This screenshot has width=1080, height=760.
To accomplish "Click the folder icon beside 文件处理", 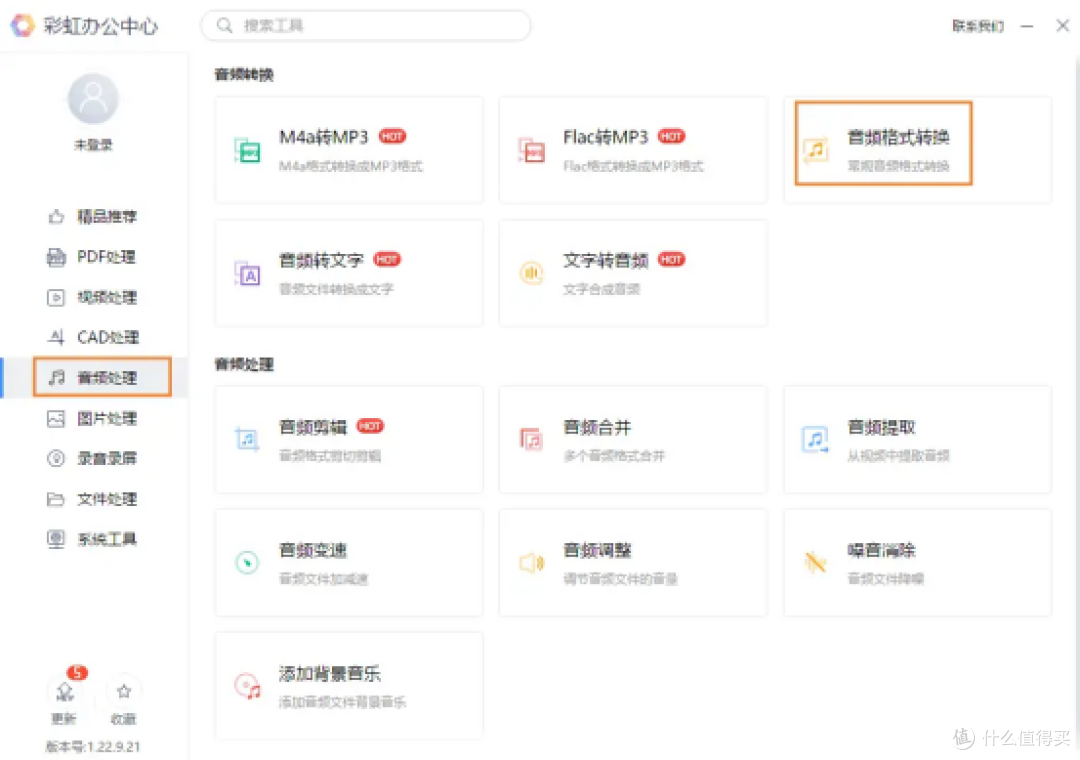I will pyautogui.click(x=56, y=499).
